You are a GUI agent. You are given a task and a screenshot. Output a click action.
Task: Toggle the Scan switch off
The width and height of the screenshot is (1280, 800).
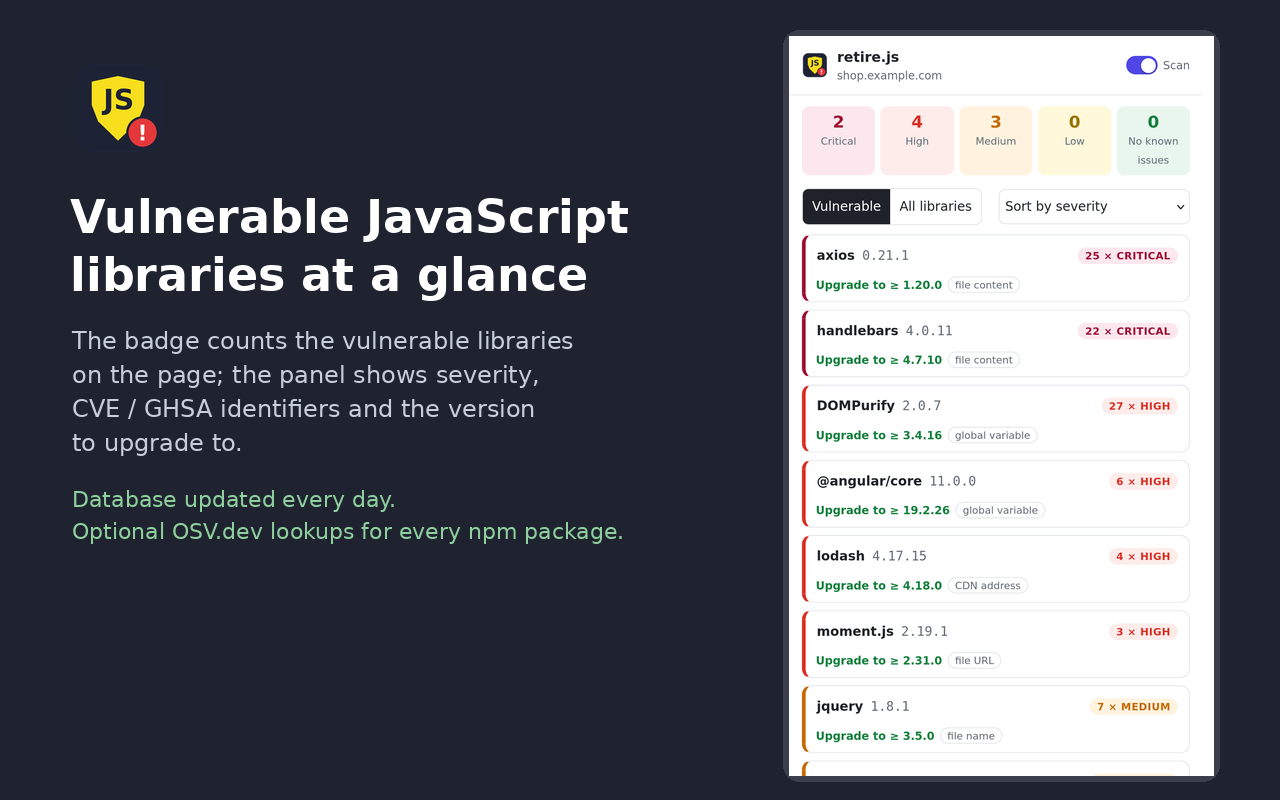point(1142,65)
